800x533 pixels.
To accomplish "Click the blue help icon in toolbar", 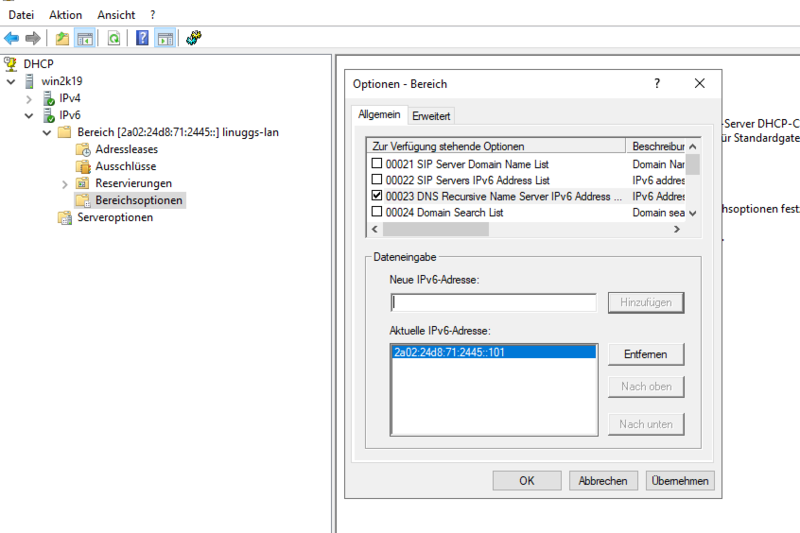I will tap(142, 38).
